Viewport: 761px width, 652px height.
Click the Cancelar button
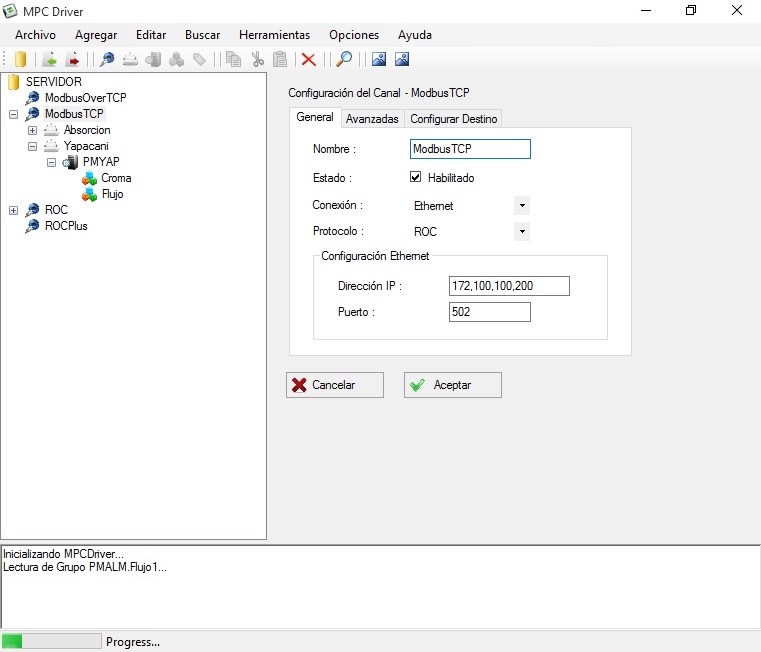[335, 385]
